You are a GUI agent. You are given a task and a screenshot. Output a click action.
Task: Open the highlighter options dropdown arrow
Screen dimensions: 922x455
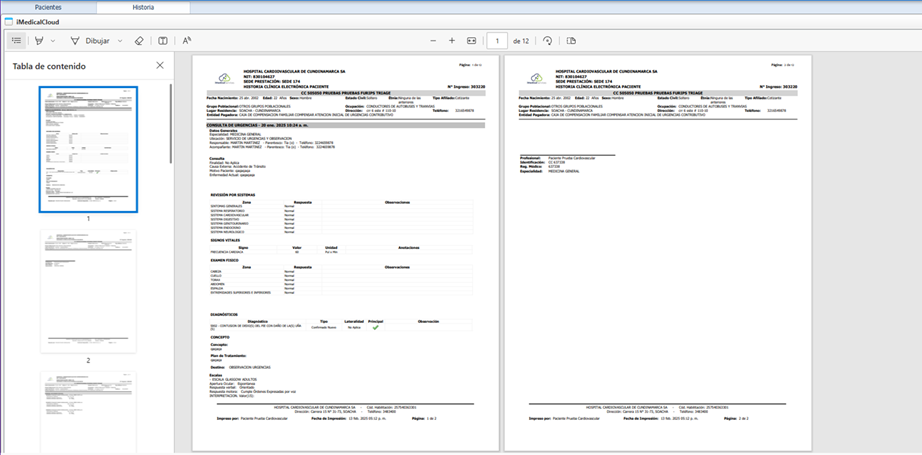55,41
